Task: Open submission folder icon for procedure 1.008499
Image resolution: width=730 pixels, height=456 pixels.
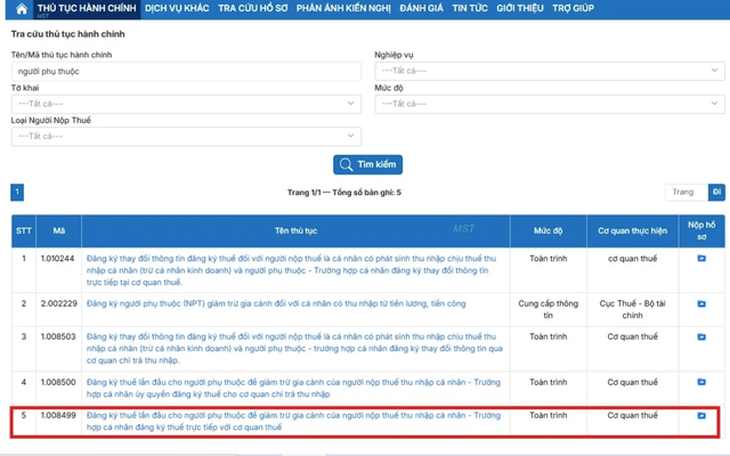Action: click(701, 415)
